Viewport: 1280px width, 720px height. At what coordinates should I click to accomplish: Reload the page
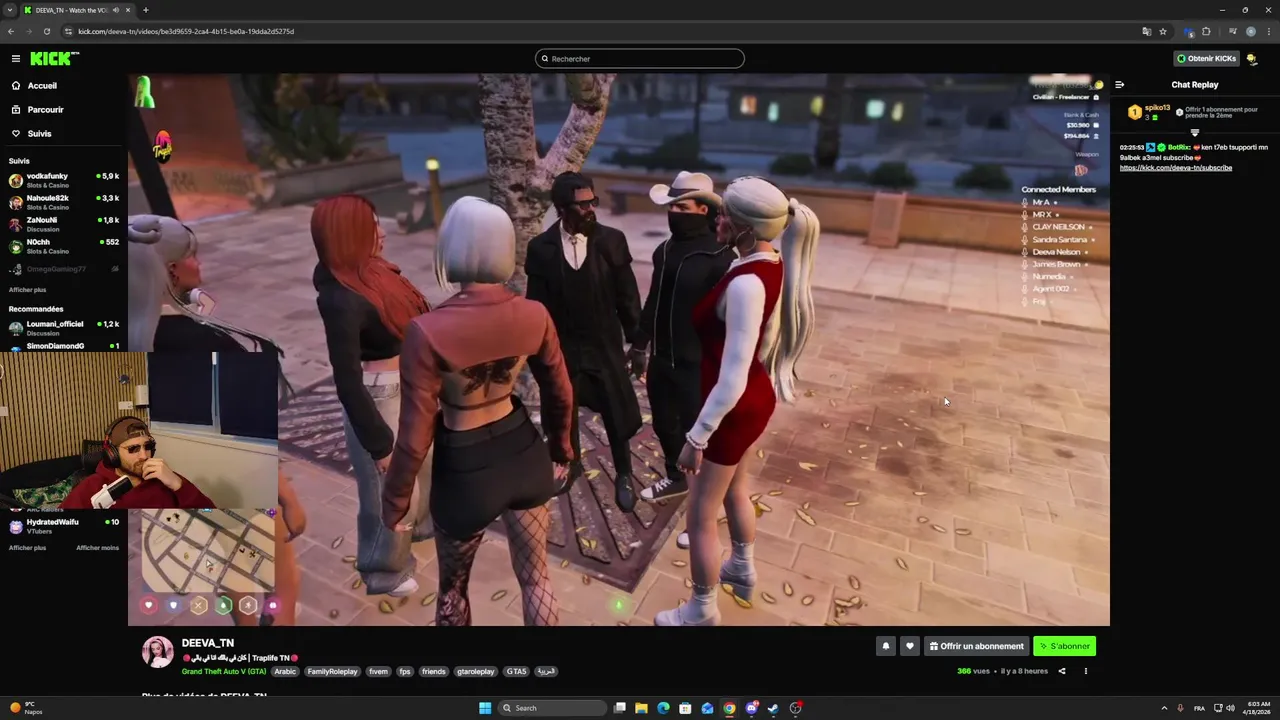tap(47, 31)
